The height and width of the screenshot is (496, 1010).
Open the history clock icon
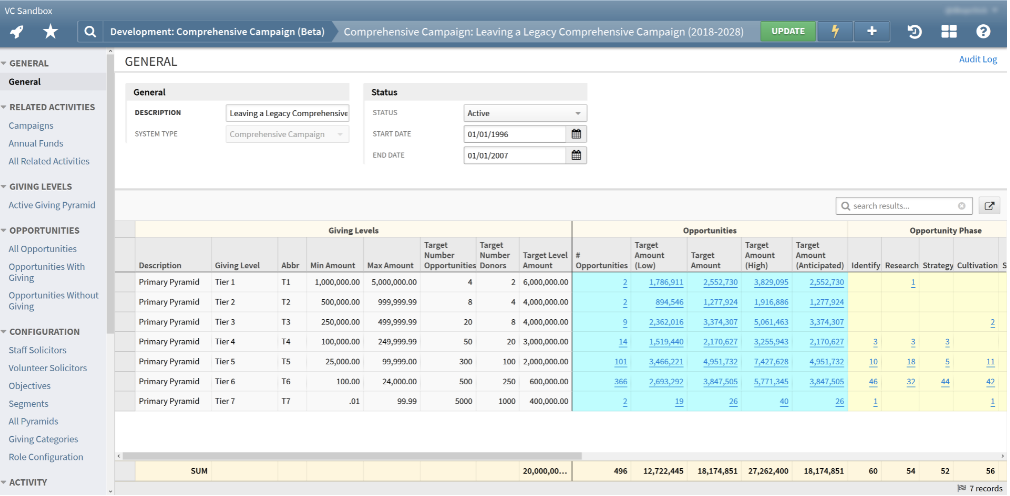pos(914,31)
